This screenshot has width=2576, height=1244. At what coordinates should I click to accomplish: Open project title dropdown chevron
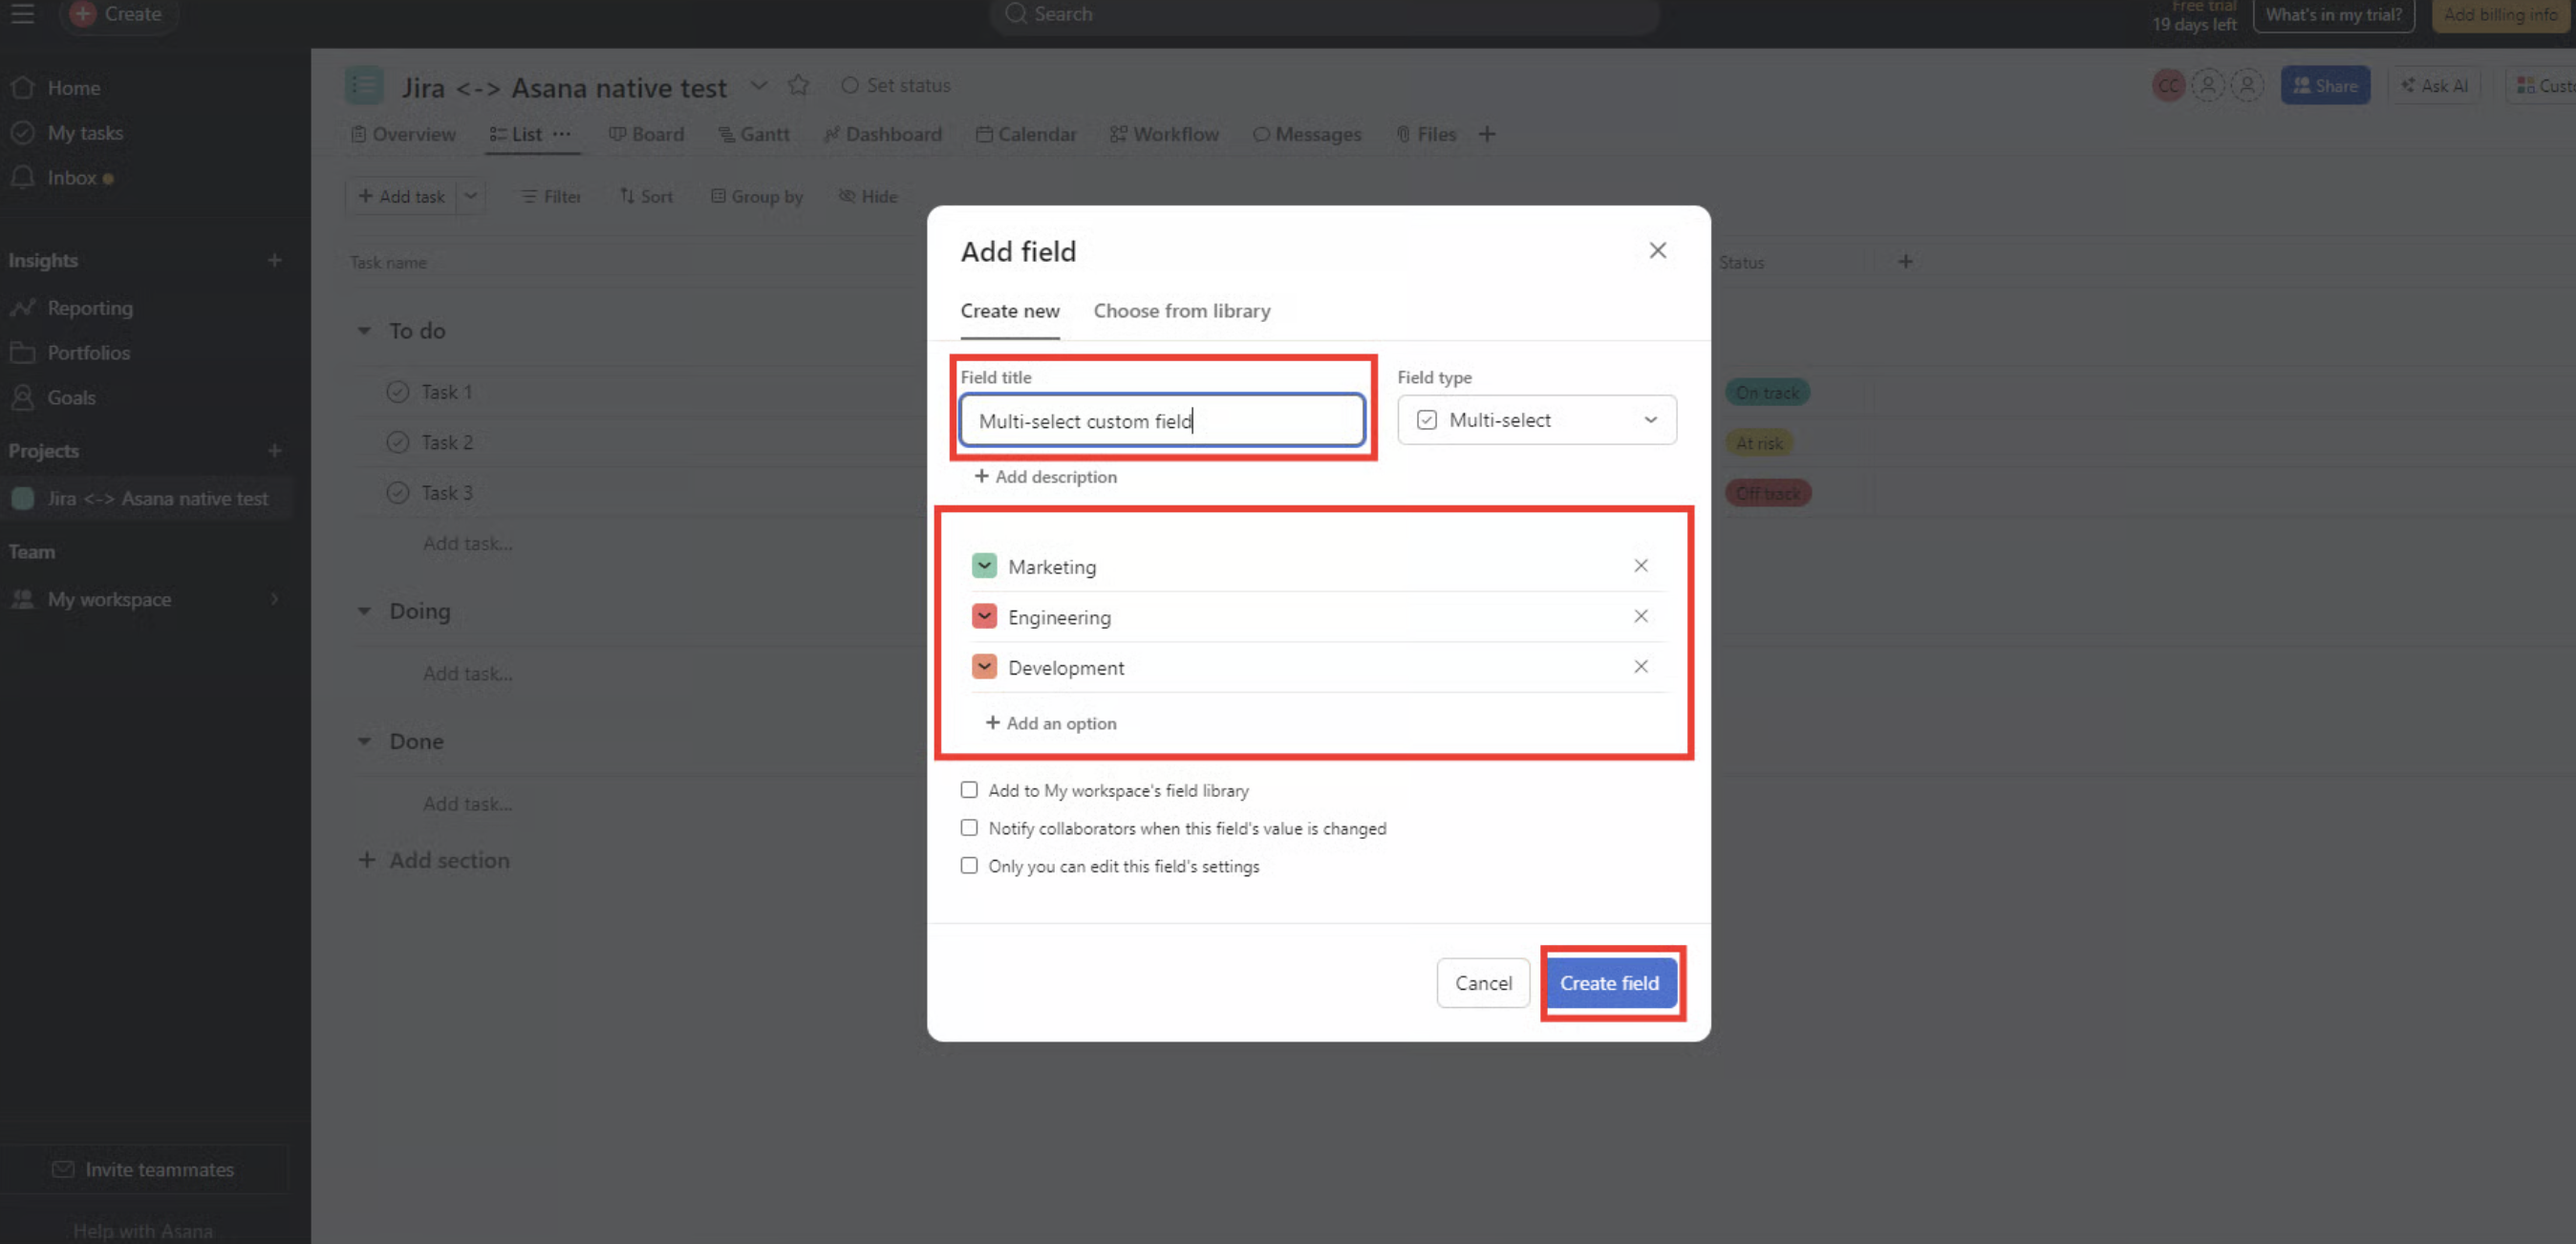[x=758, y=86]
